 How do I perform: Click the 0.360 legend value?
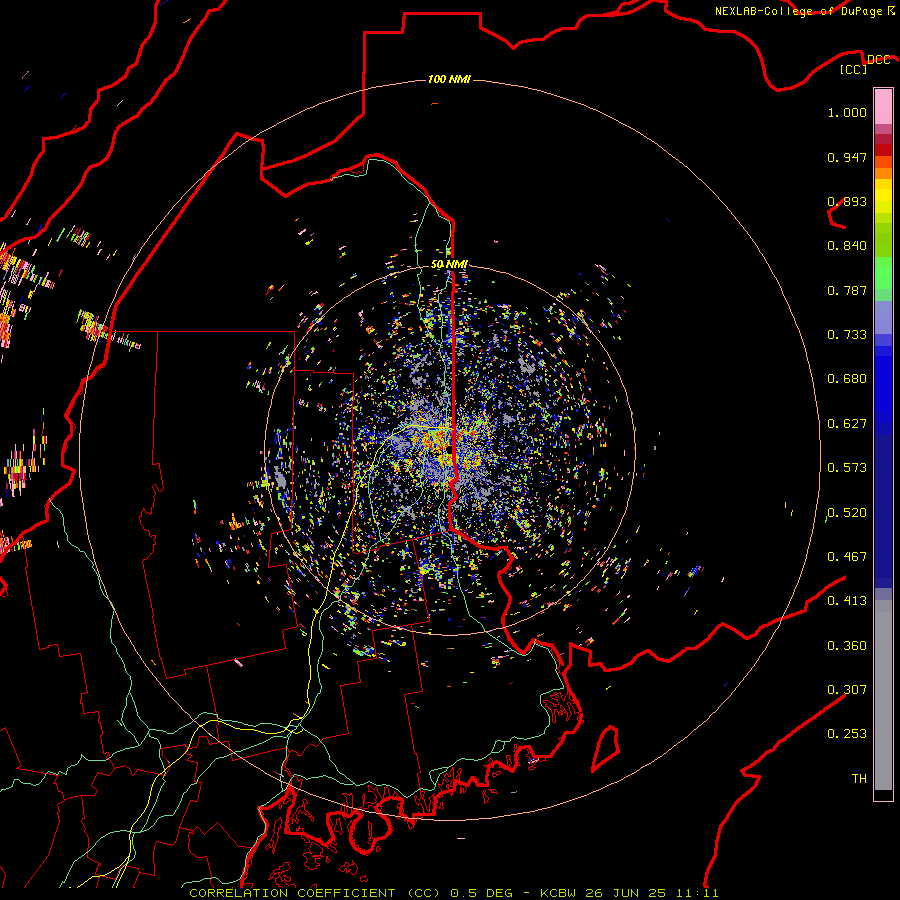[x=847, y=646]
